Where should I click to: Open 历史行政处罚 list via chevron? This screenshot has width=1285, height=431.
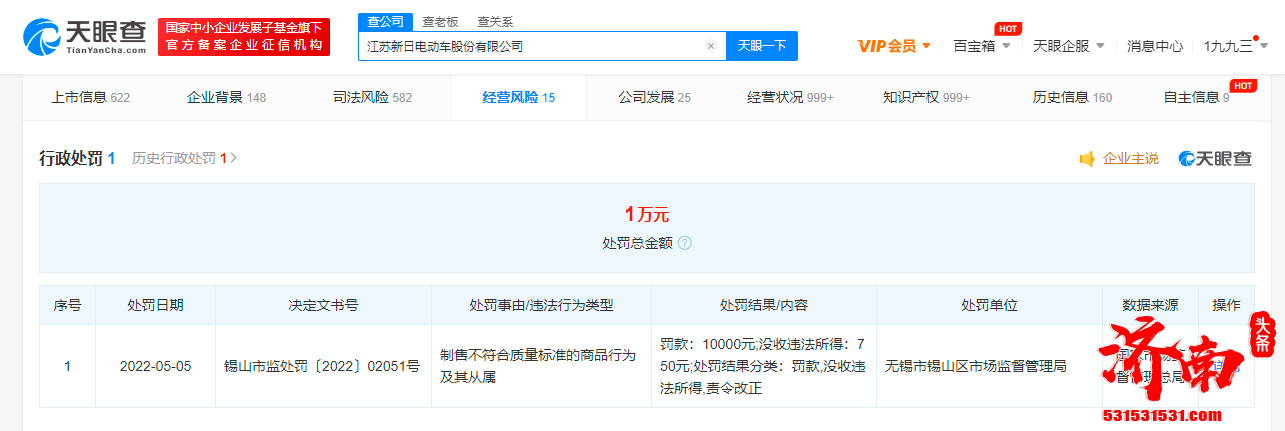pyautogui.click(x=234, y=158)
